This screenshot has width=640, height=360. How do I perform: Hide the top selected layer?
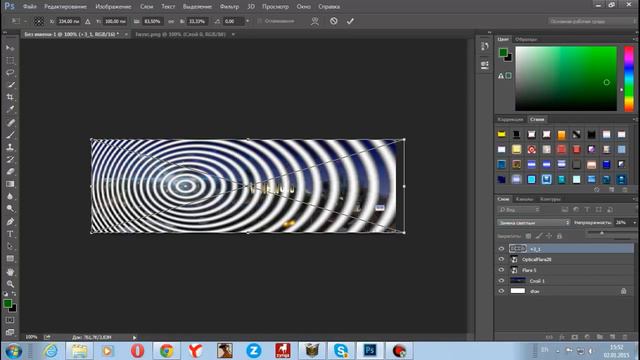pos(501,249)
